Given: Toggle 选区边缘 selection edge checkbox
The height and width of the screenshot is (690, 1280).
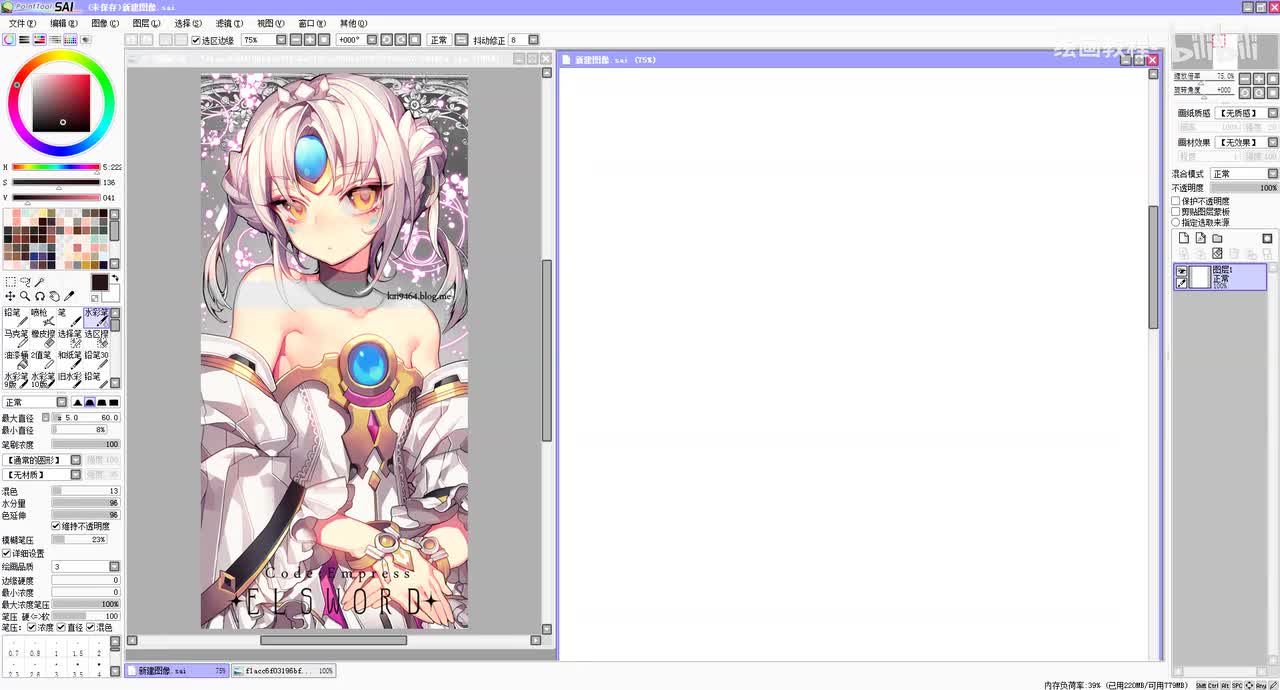Looking at the screenshot, I should 196,40.
